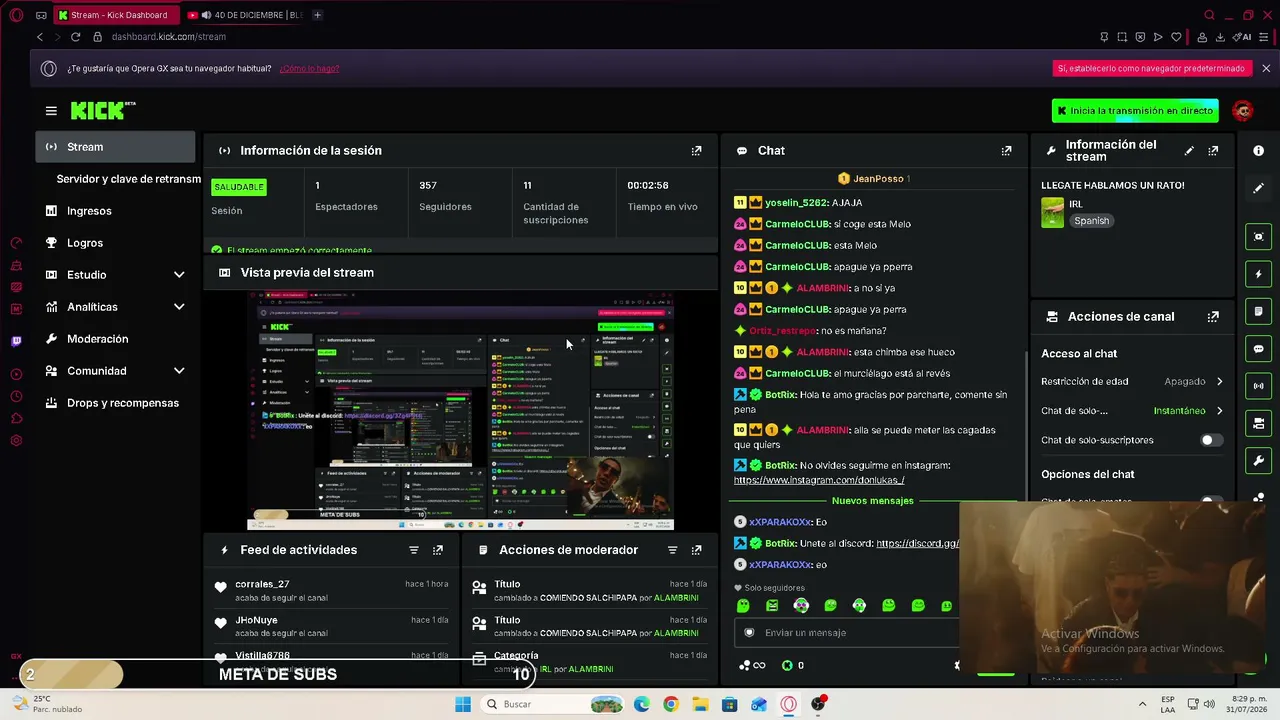Select the first green ghost emote in chat
The height and width of the screenshot is (720, 1280).
coord(743,606)
